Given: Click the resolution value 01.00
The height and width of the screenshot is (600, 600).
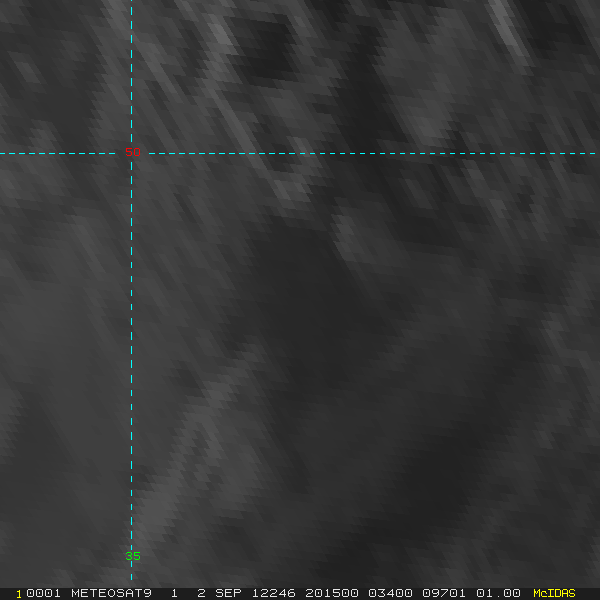Looking at the screenshot, I should point(498,593).
